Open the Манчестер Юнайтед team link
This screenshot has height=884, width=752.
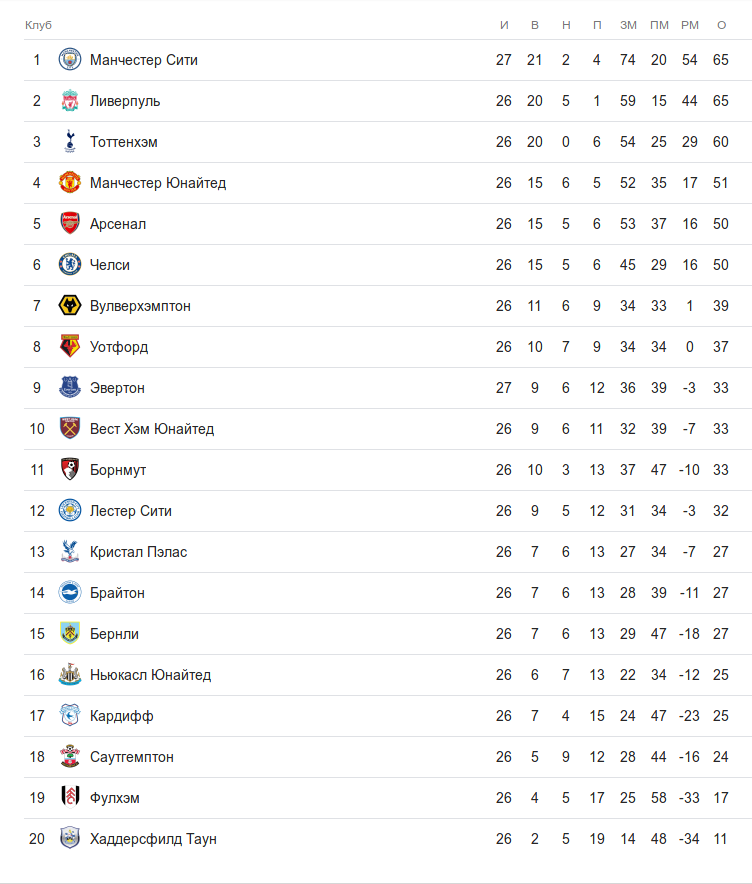(x=158, y=183)
